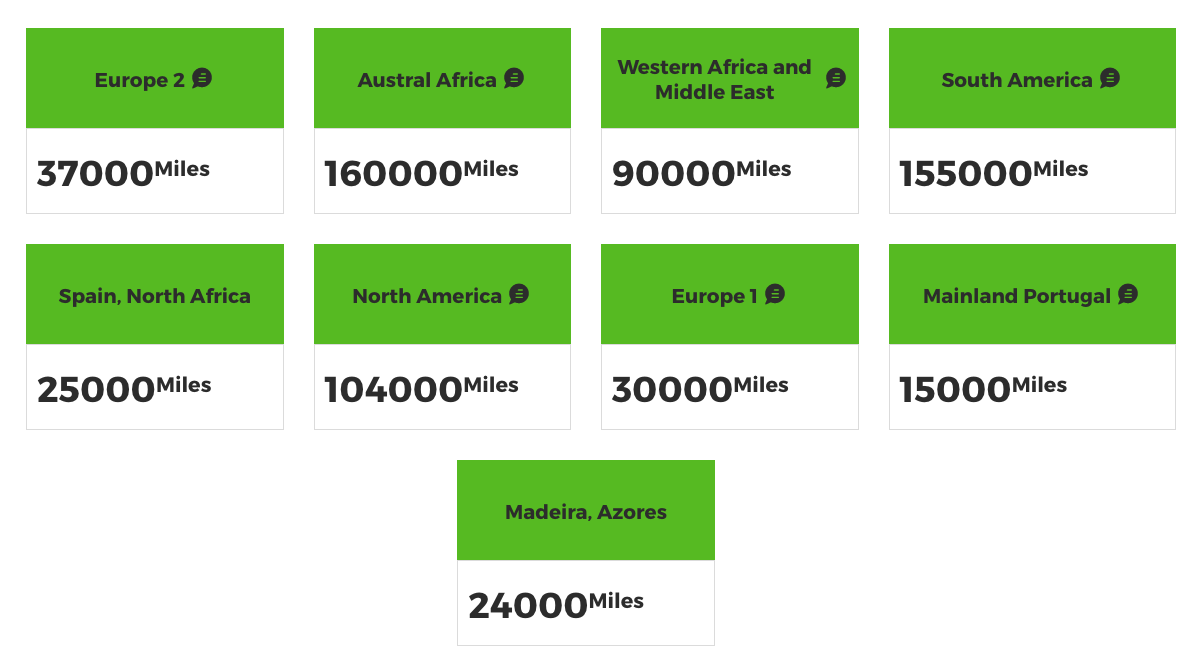Click the 37000 Miles value

[x=123, y=172]
